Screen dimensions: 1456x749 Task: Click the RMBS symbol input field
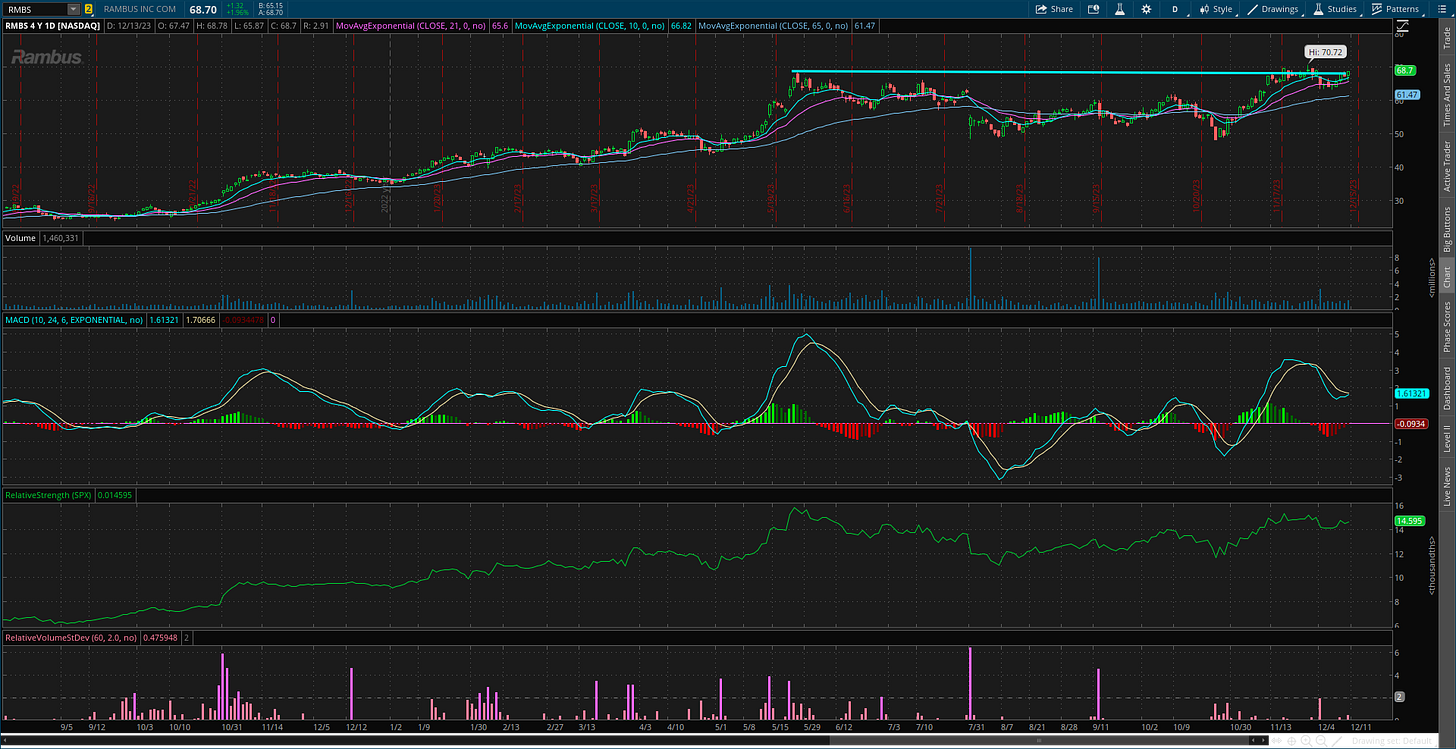tap(34, 9)
